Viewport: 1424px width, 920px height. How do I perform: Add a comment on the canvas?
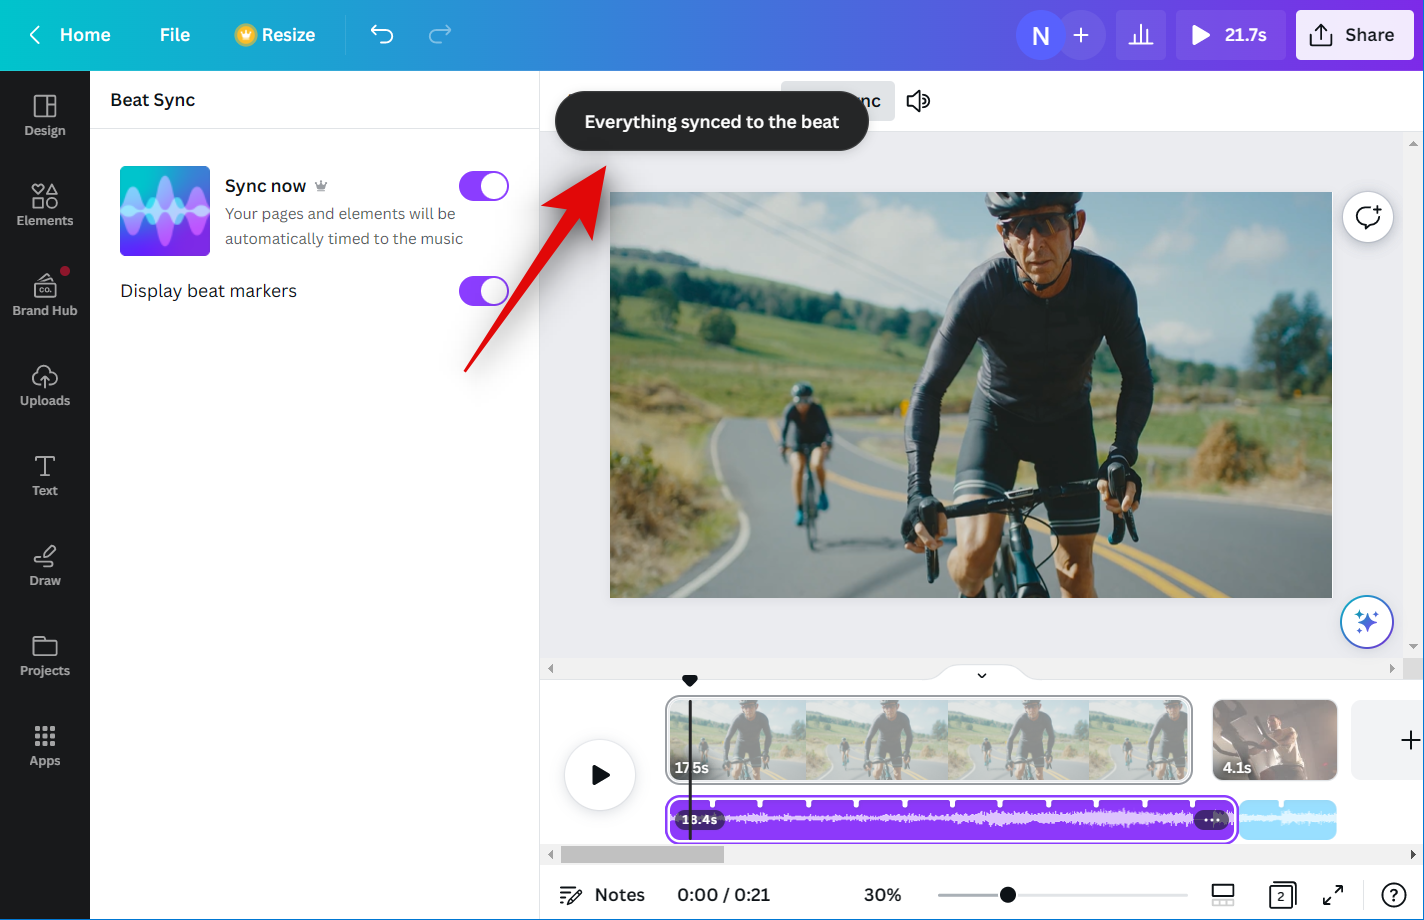coord(1368,217)
